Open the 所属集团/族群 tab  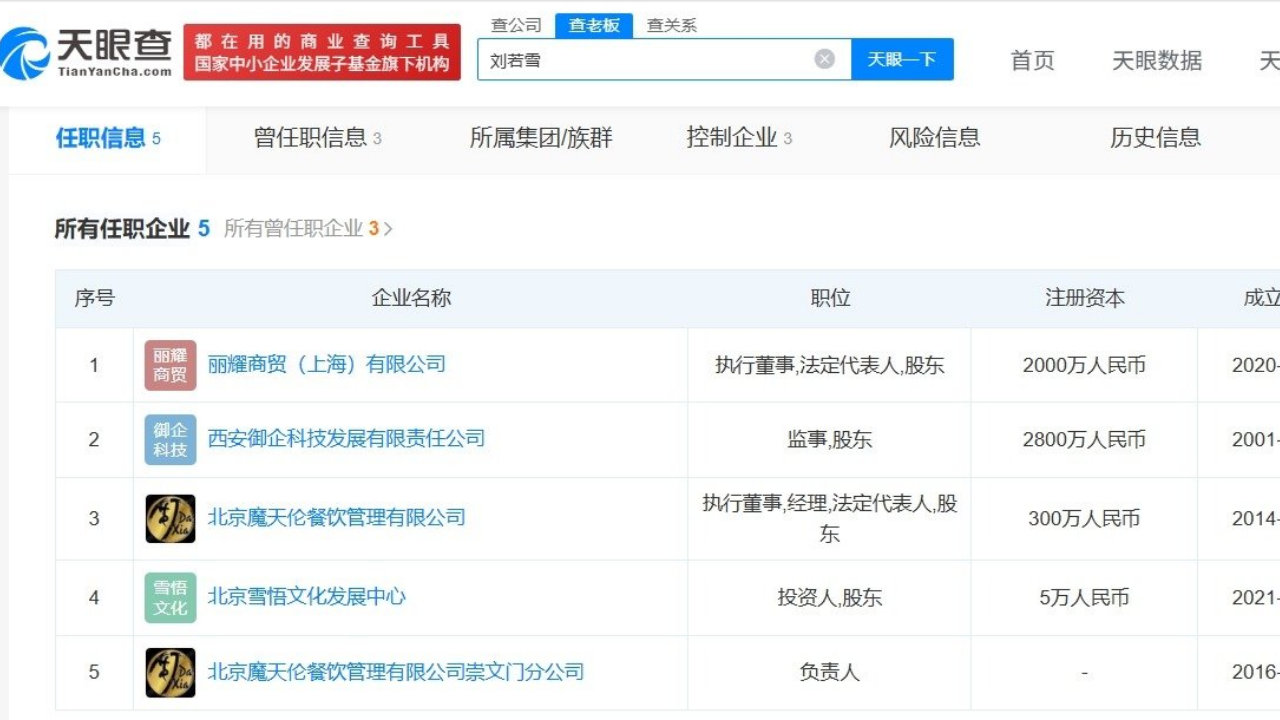coord(541,138)
